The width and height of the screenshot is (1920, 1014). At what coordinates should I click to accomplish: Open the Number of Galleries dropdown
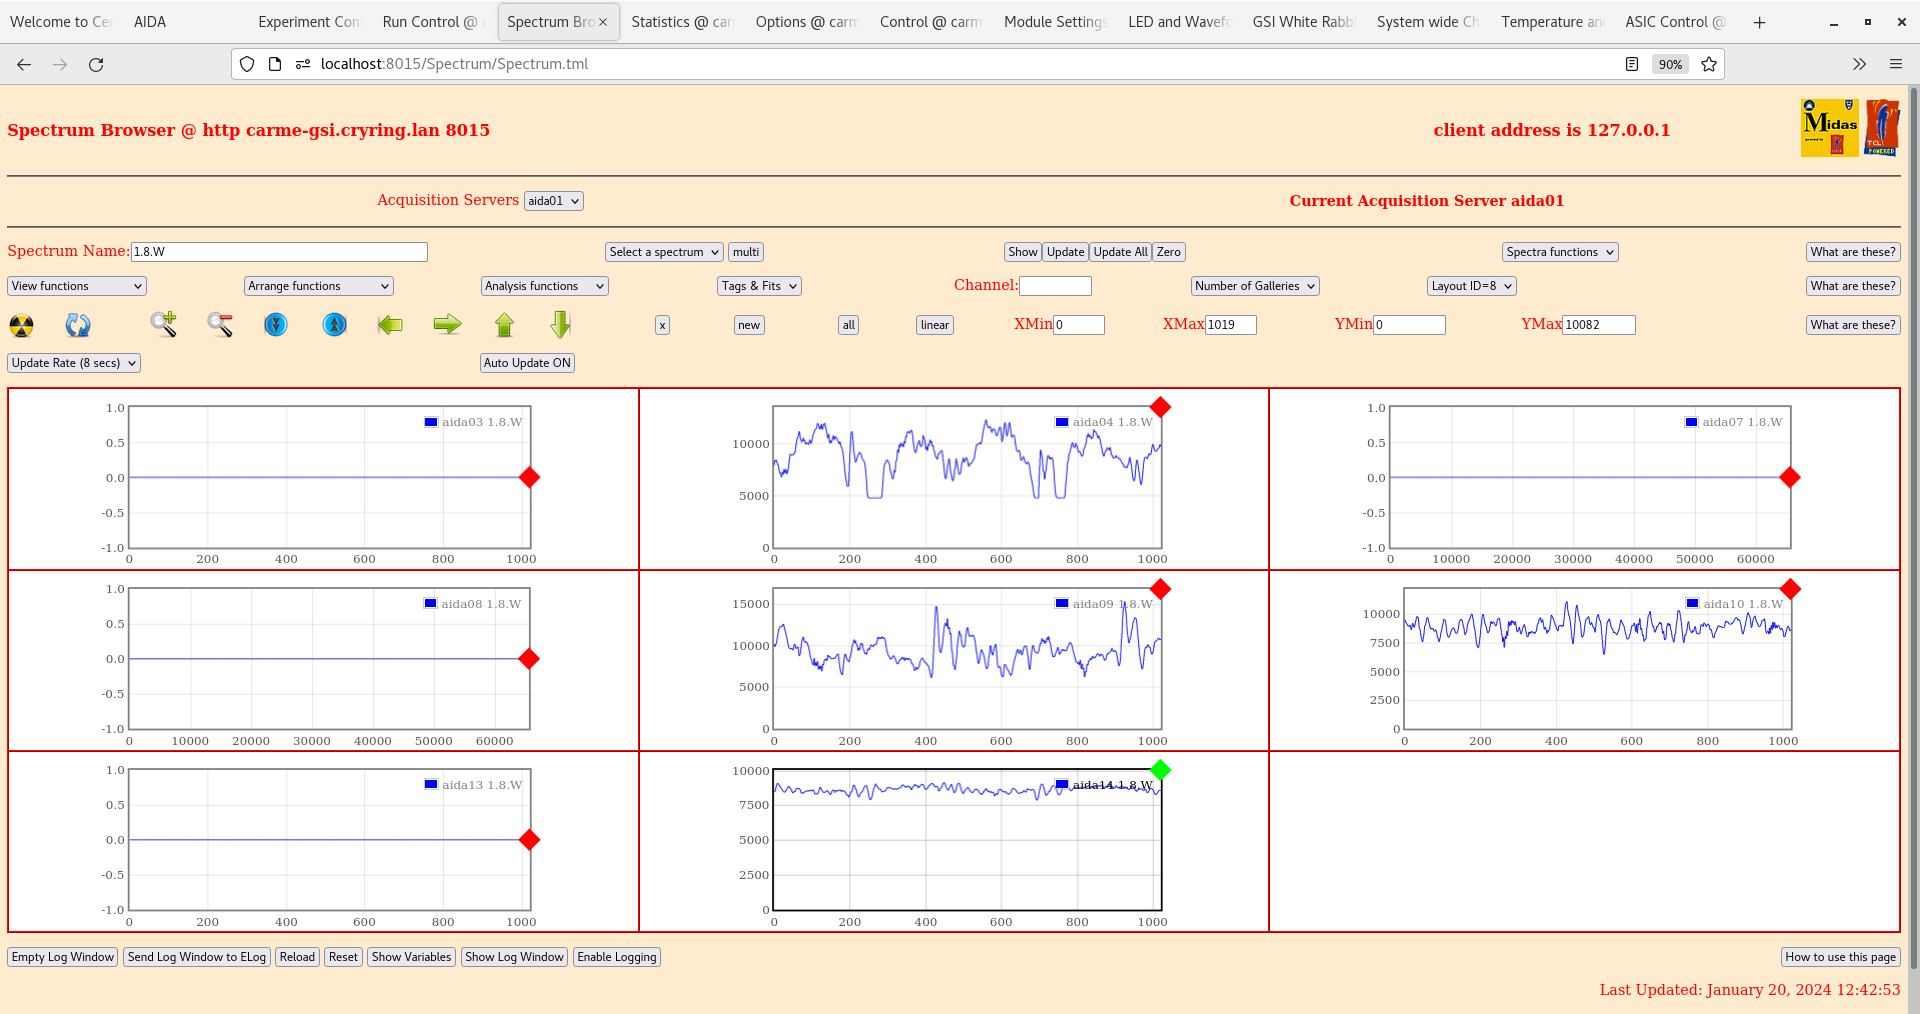click(1255, 286)
